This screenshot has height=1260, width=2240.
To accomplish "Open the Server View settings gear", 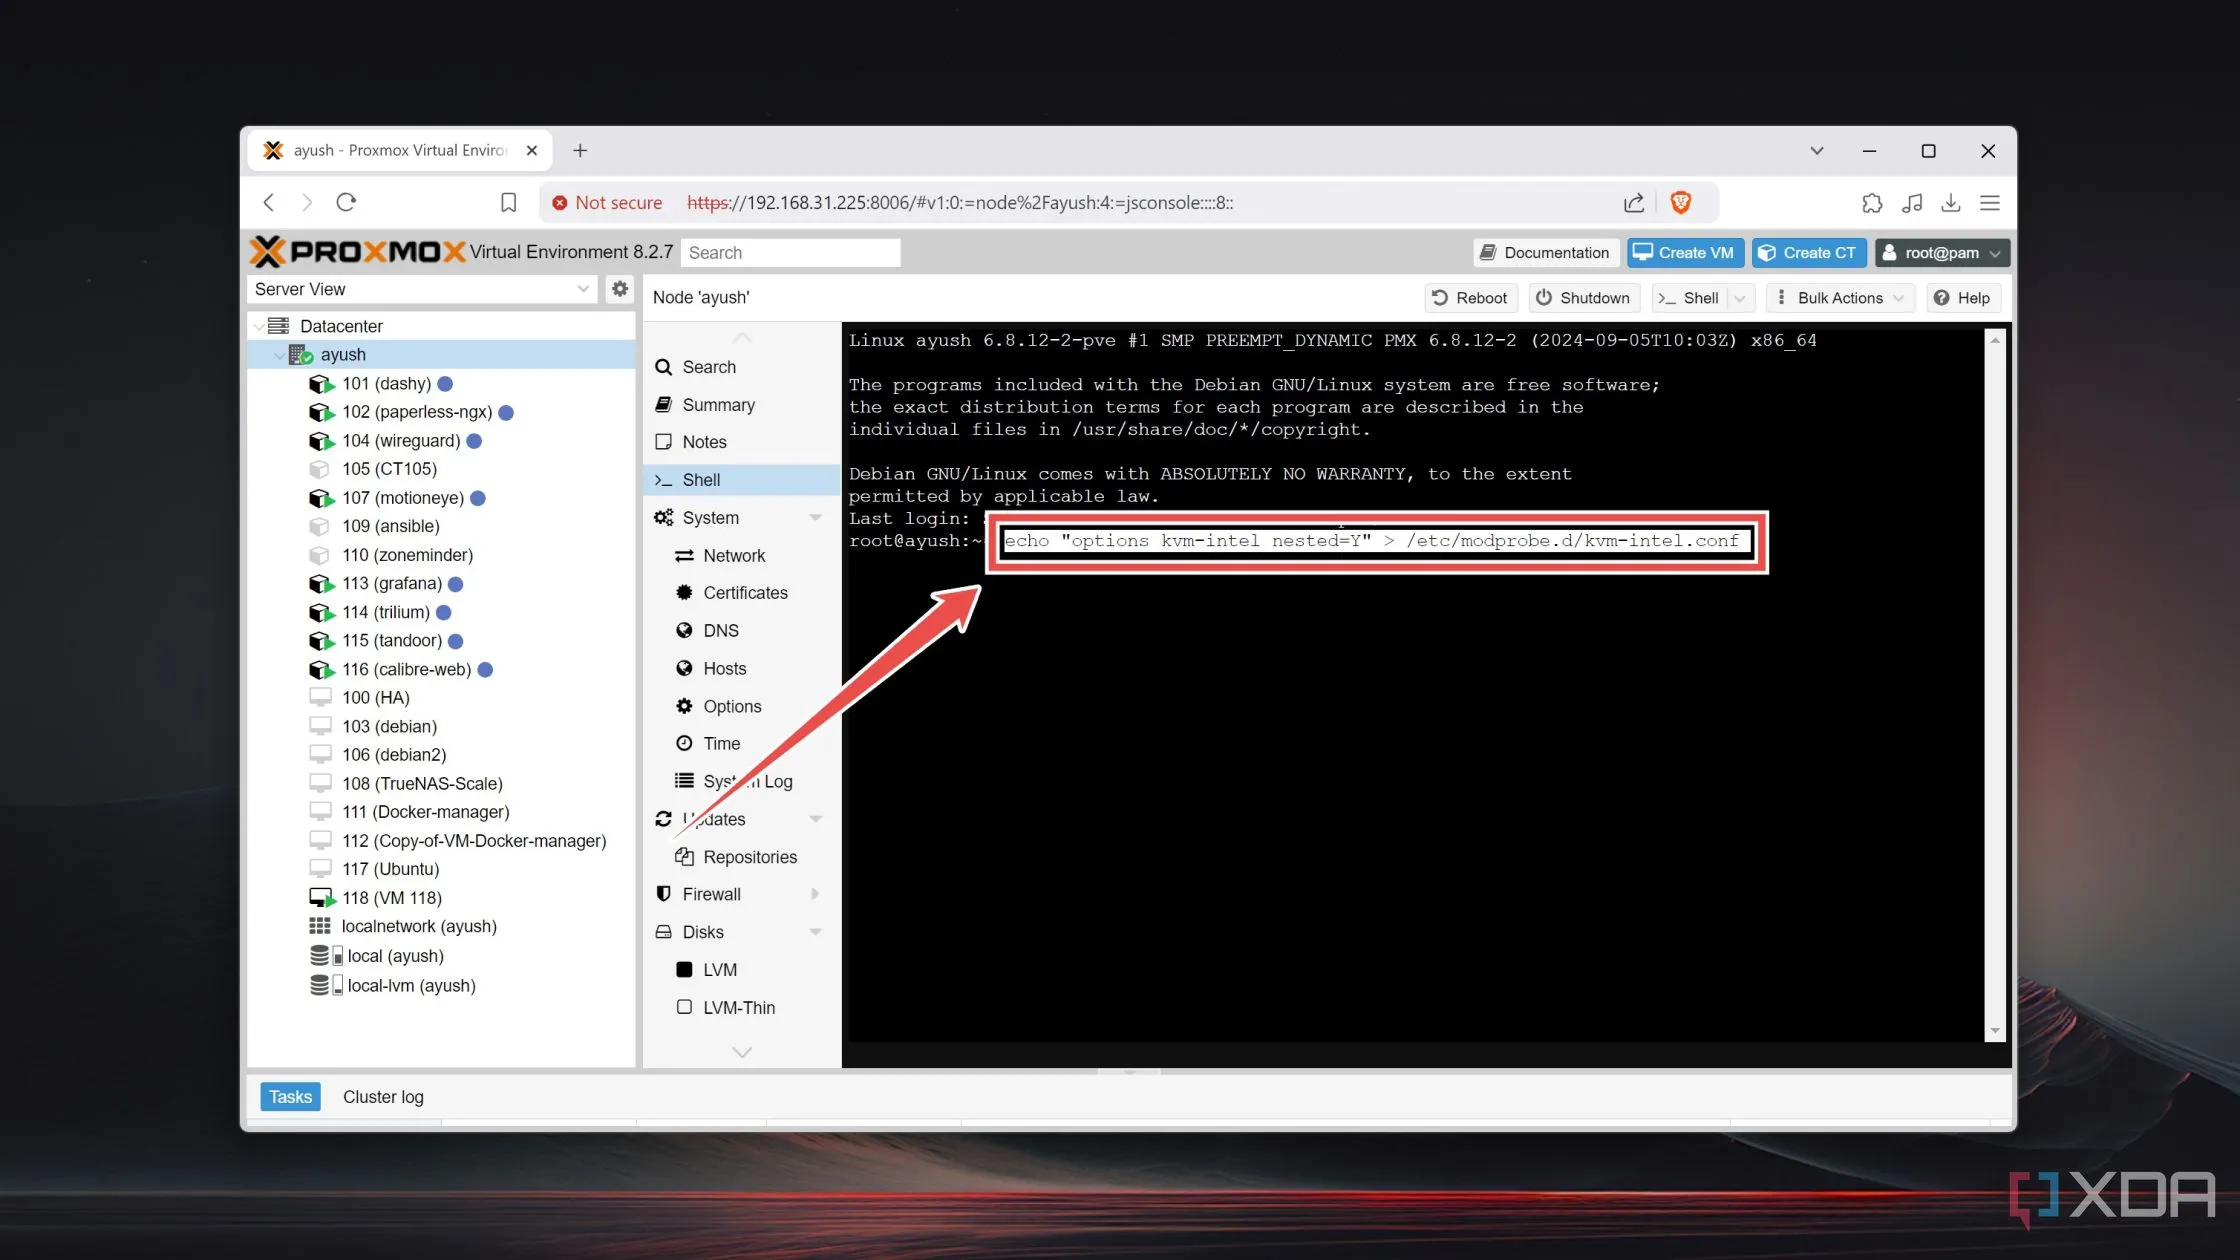I will [620, 289].
